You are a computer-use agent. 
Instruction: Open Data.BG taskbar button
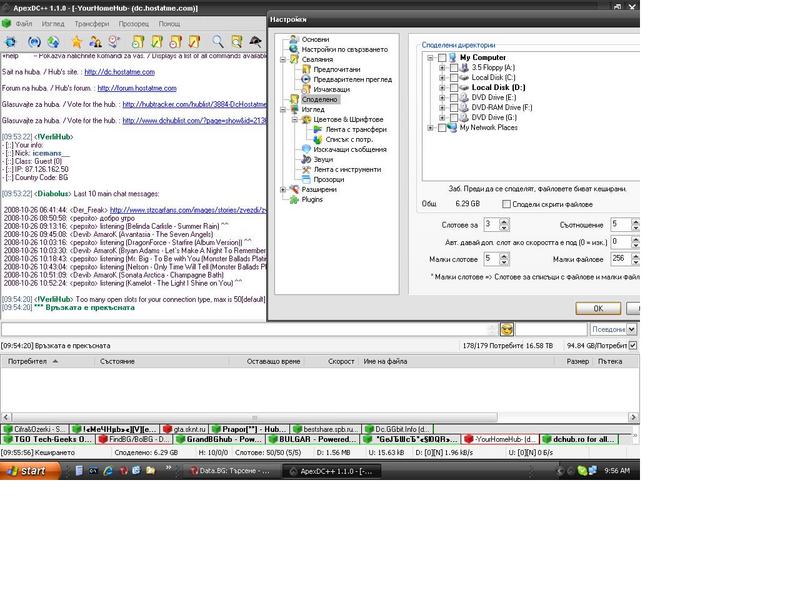click(x=232, y=471)
